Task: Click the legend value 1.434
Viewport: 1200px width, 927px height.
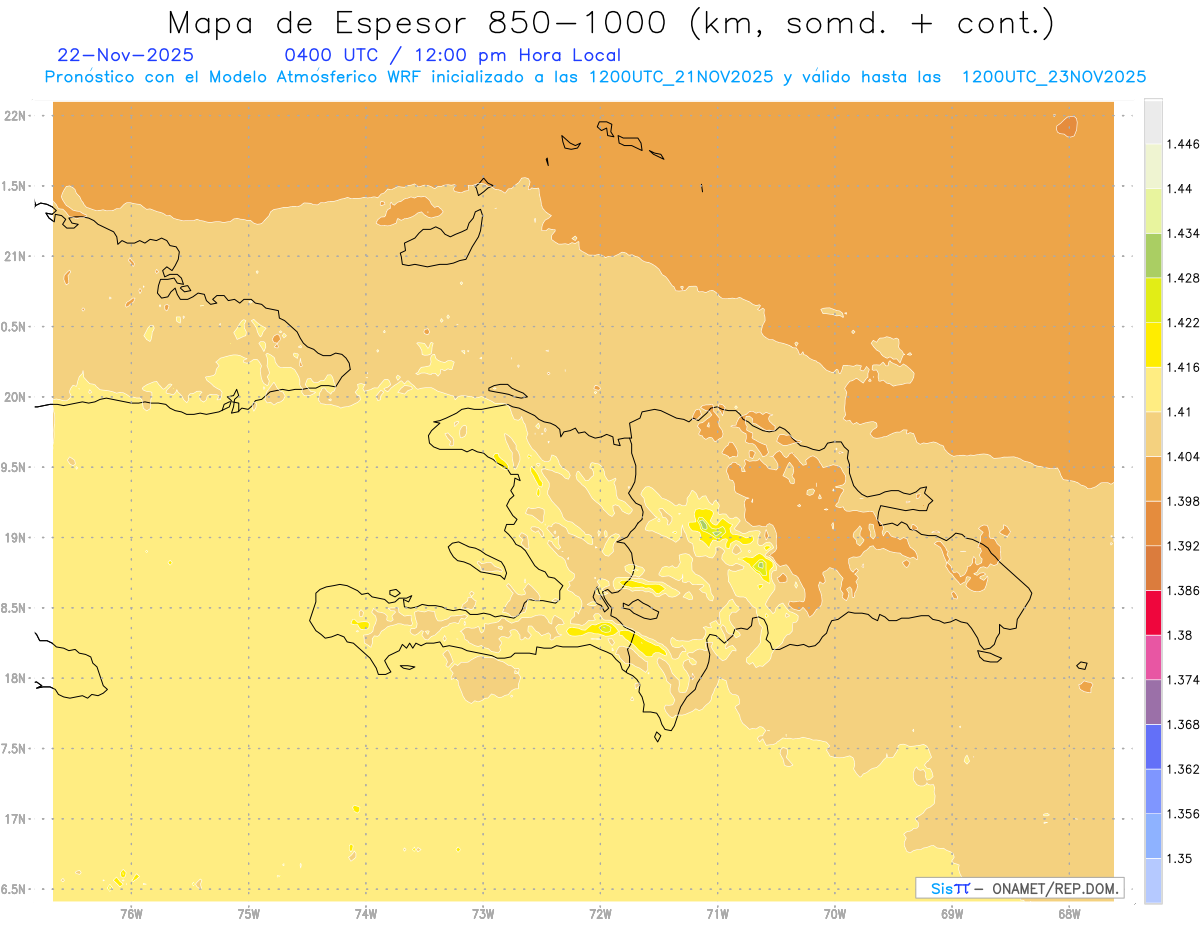Action: [x=1183, y=233]
